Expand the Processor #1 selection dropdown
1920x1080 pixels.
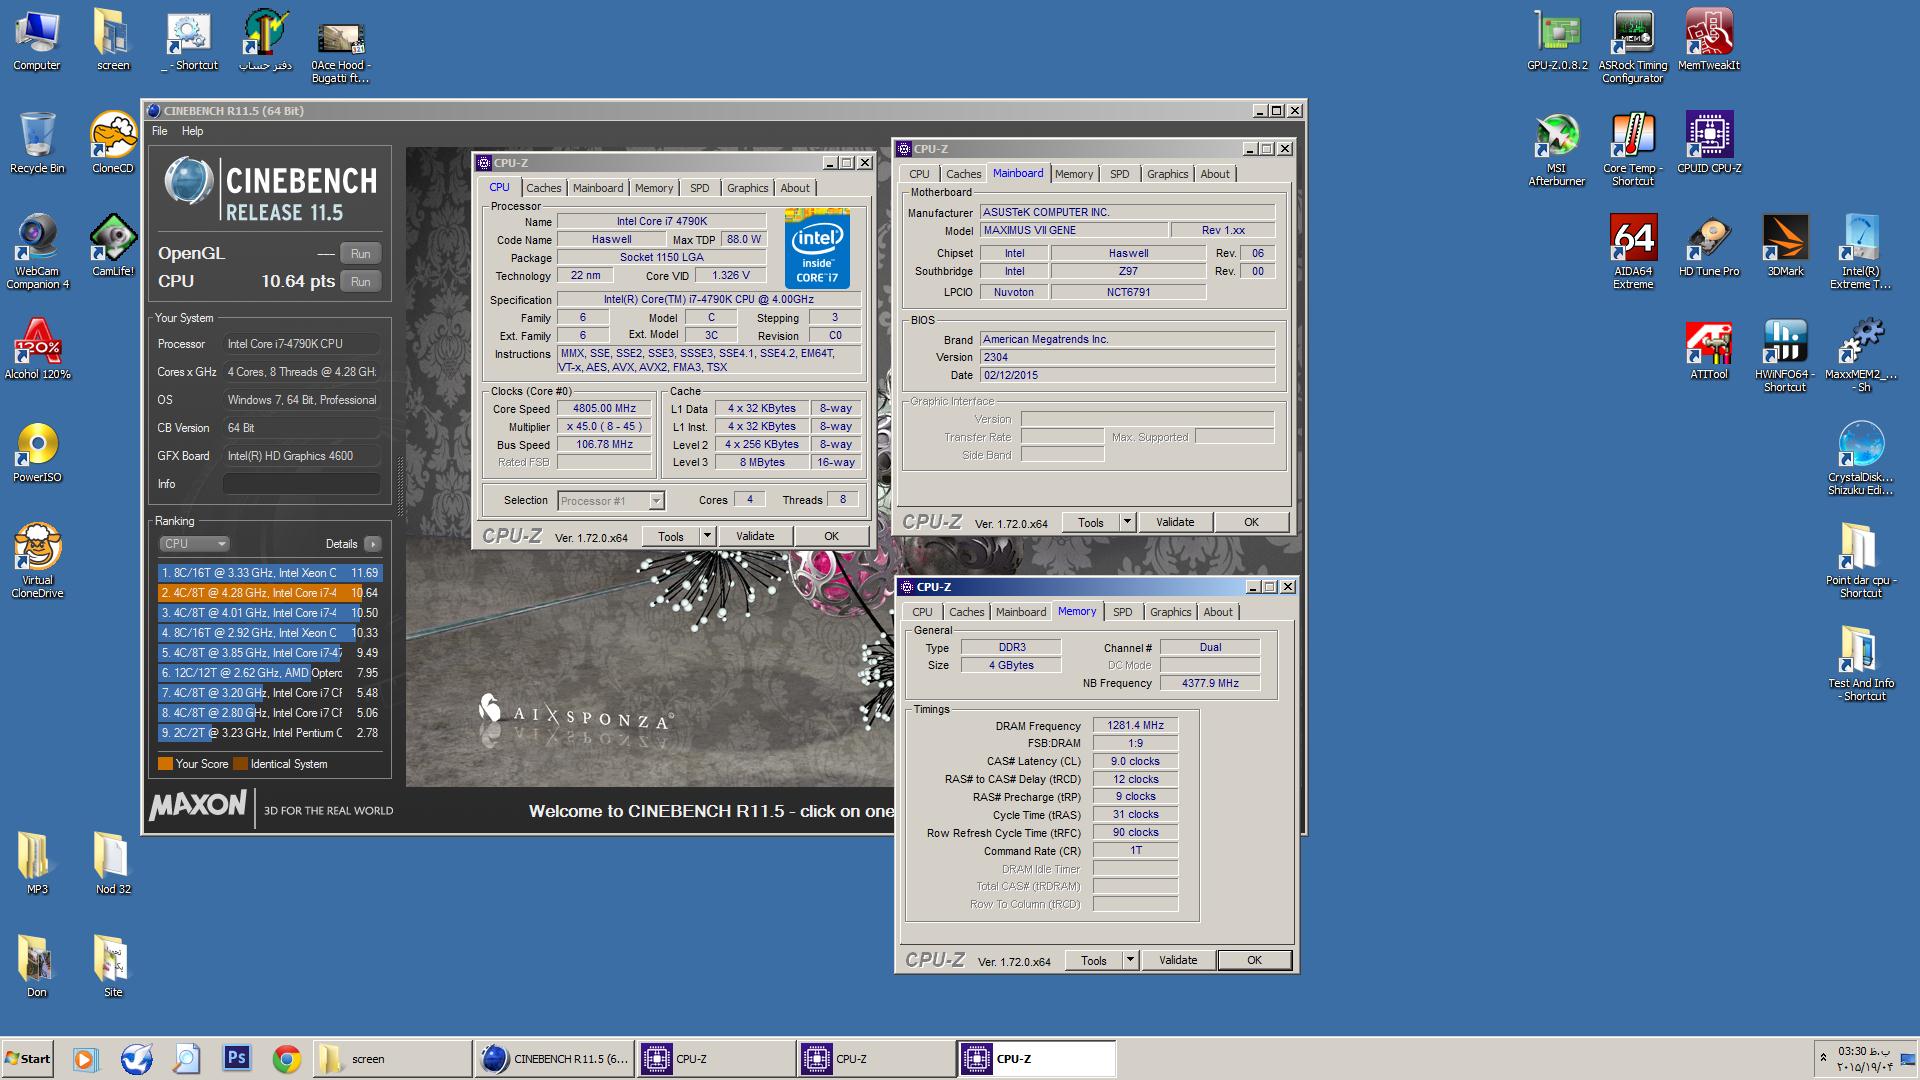(656, 501)
